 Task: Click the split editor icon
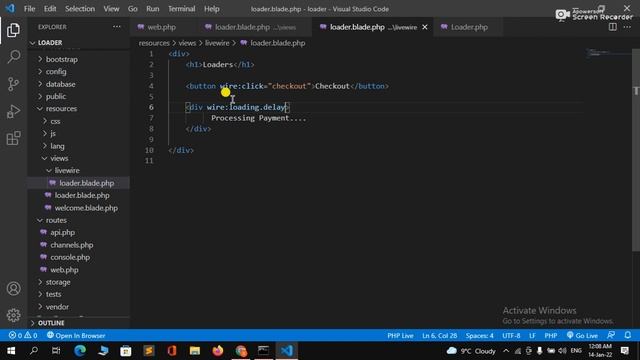tap(613, 27)
